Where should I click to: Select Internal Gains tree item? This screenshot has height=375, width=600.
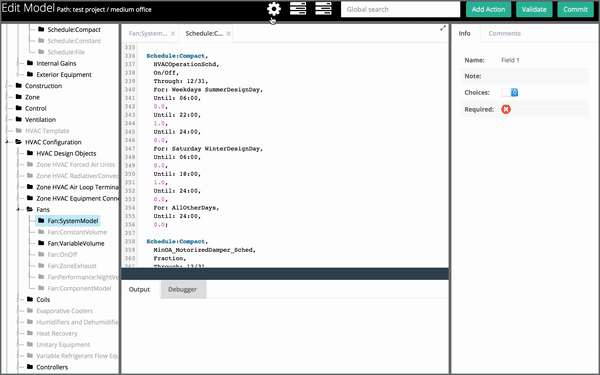point(56,63)
